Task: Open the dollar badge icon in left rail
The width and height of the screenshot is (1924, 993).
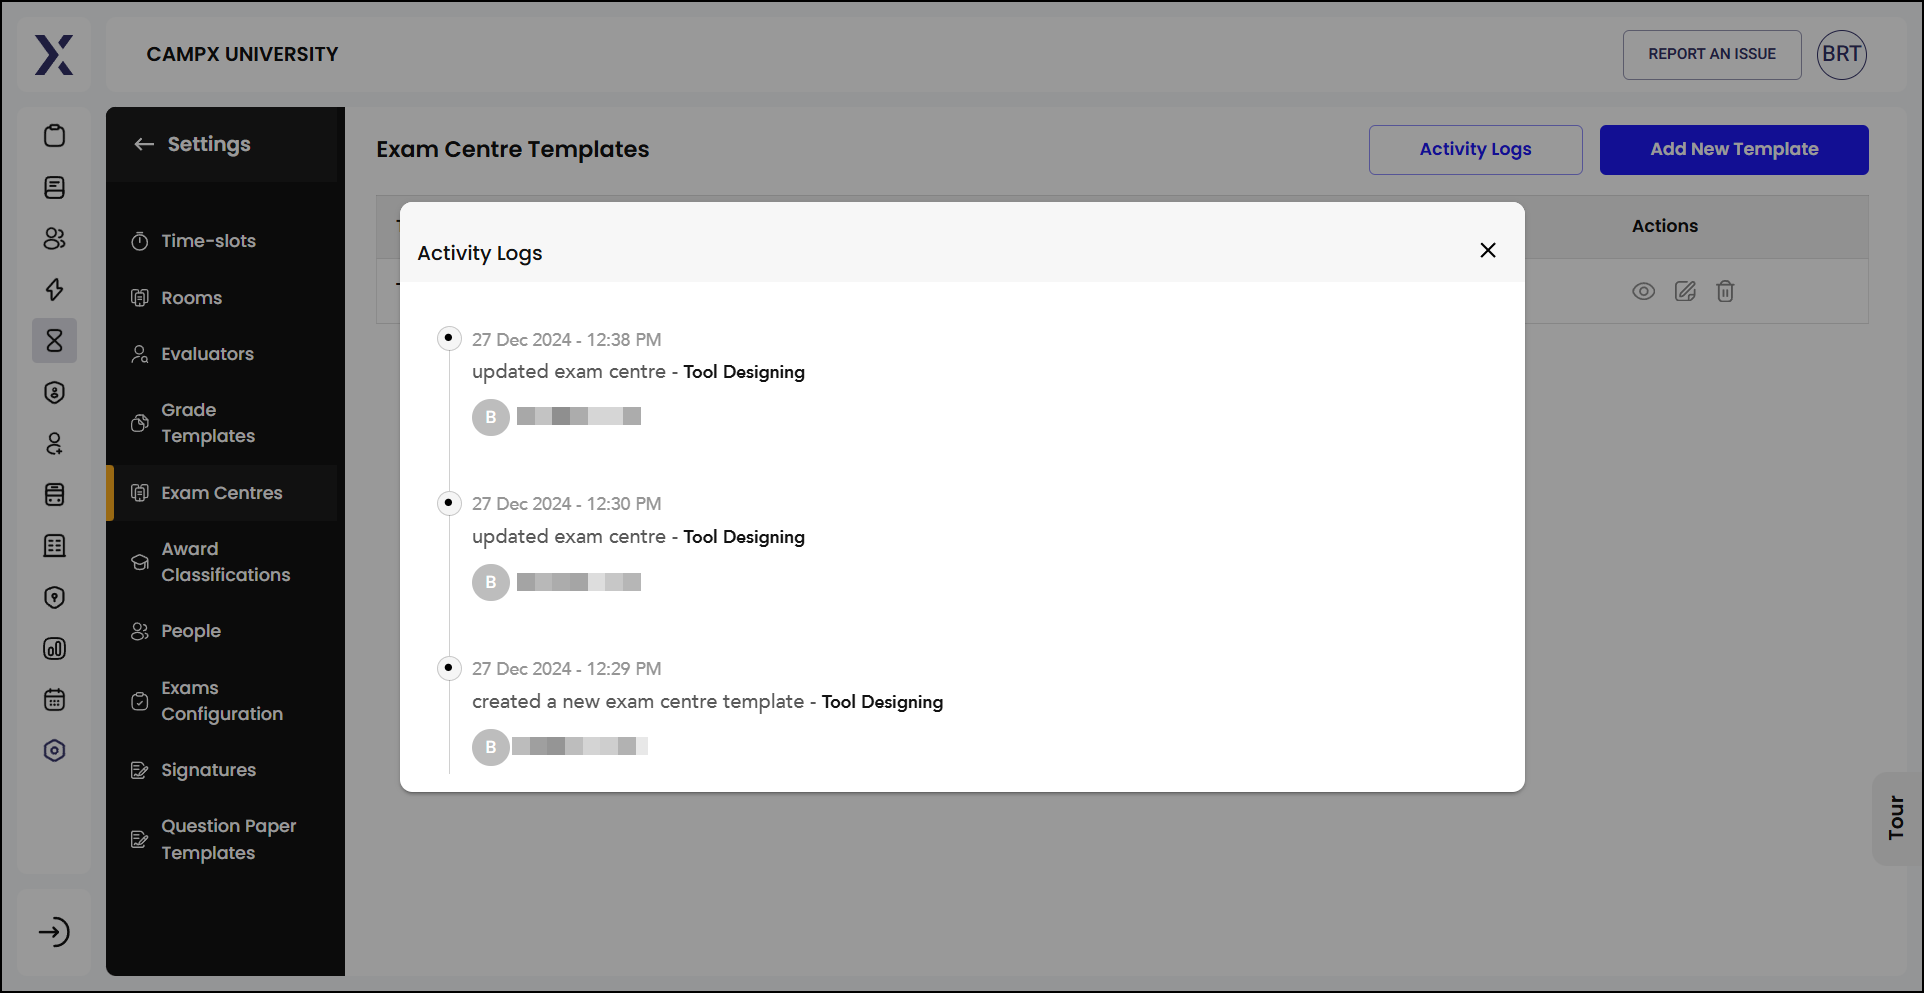Action: [x=55, y=392]
